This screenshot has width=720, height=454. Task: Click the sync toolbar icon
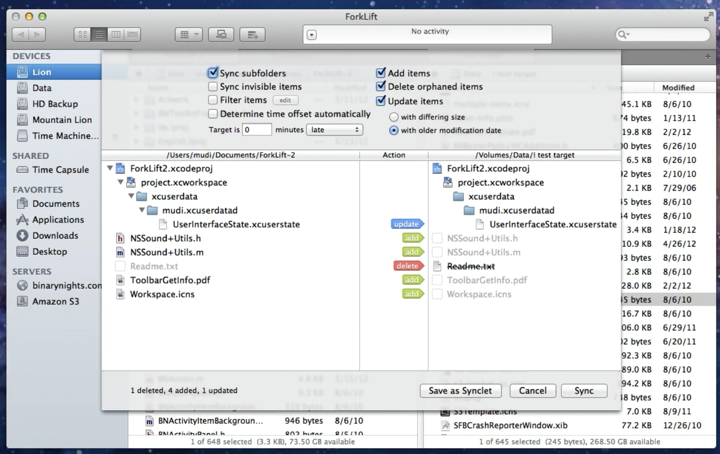click(252, 34)
